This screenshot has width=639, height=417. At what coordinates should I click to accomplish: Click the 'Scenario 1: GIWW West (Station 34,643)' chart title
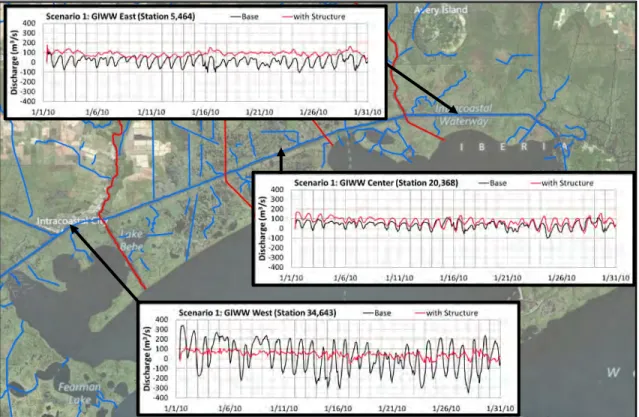[258, 313]
